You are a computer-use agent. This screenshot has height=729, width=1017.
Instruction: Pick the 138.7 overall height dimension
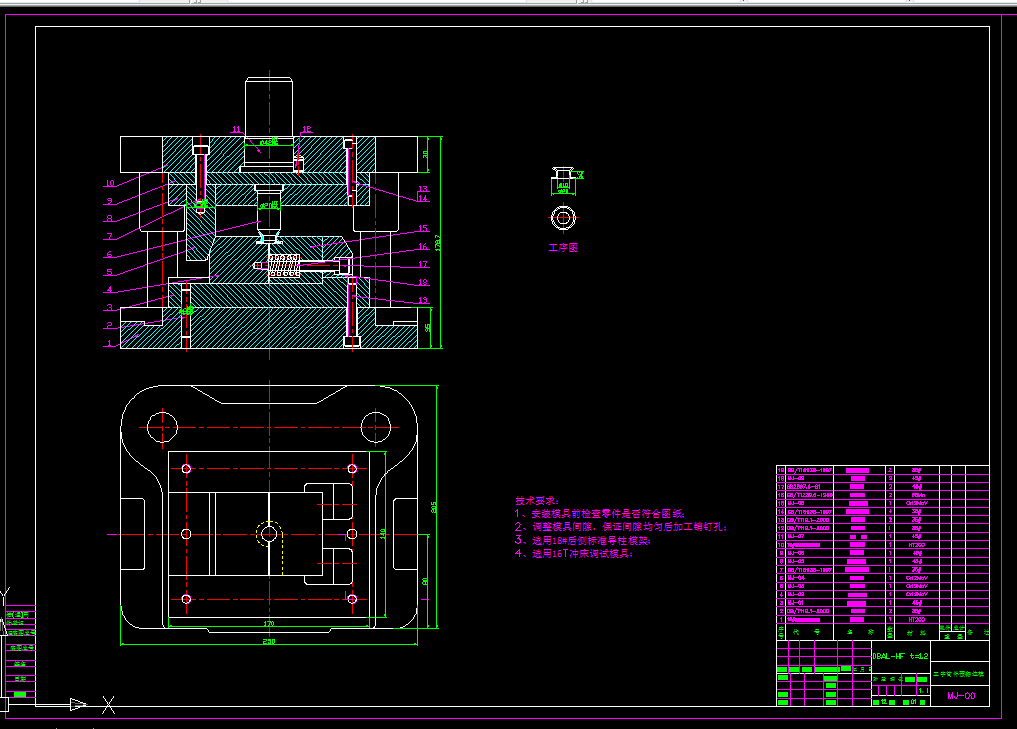437,243
